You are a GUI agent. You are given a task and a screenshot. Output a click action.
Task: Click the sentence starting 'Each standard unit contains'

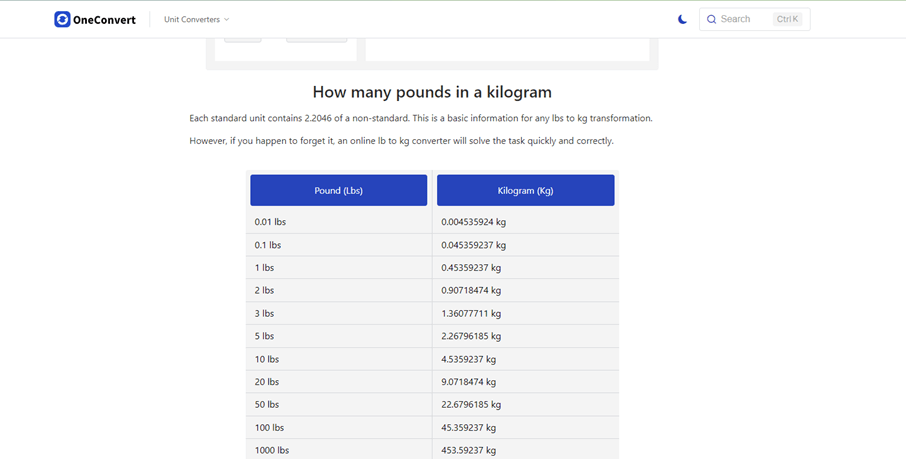tap(421, 118)
